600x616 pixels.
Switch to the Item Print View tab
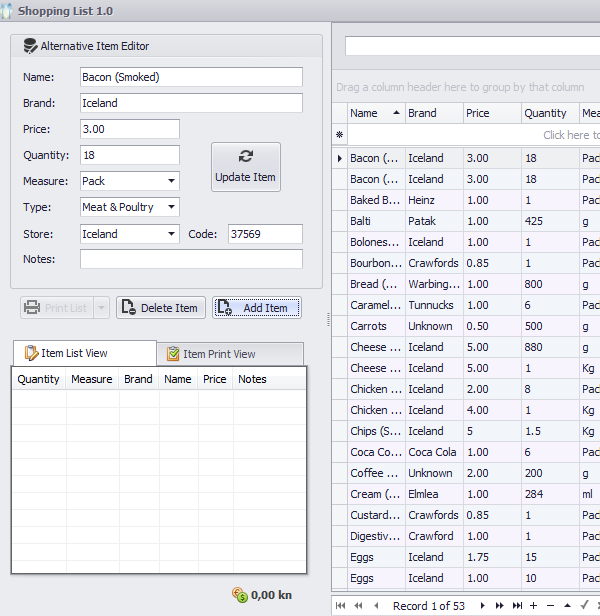click(230, 354)
